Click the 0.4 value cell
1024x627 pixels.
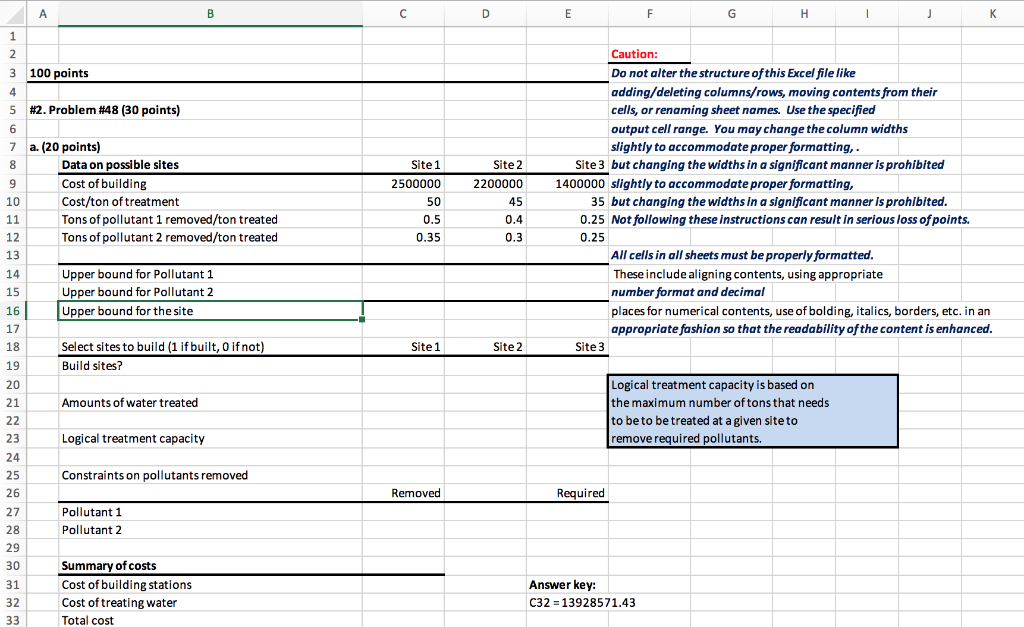[x=485, y=219]
